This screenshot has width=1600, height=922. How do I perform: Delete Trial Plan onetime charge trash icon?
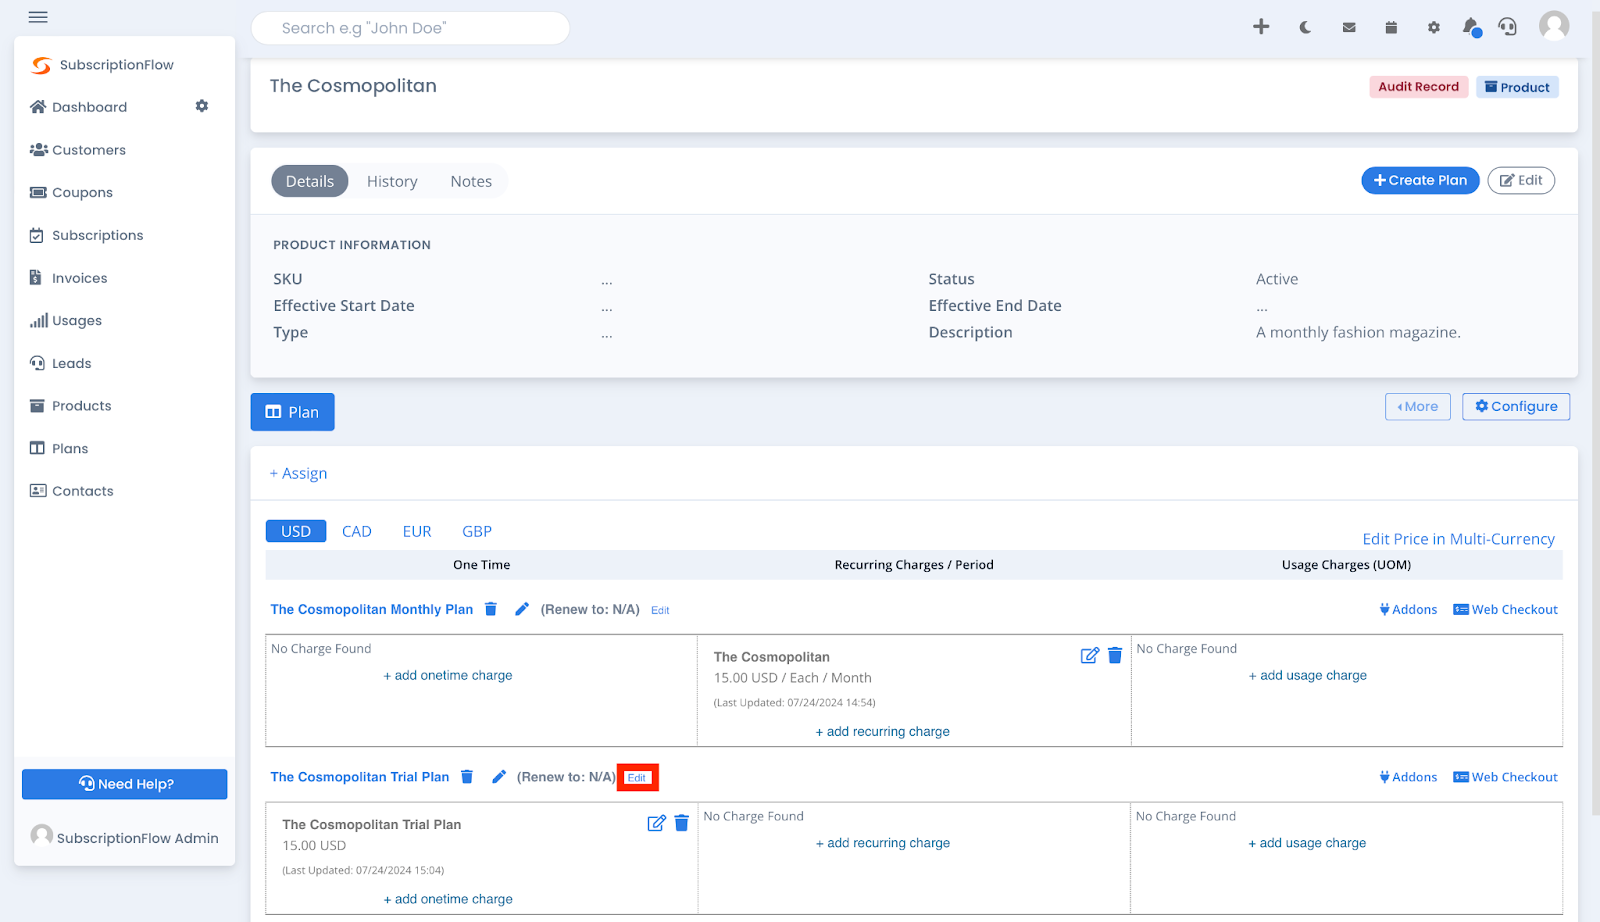point(682,823)
